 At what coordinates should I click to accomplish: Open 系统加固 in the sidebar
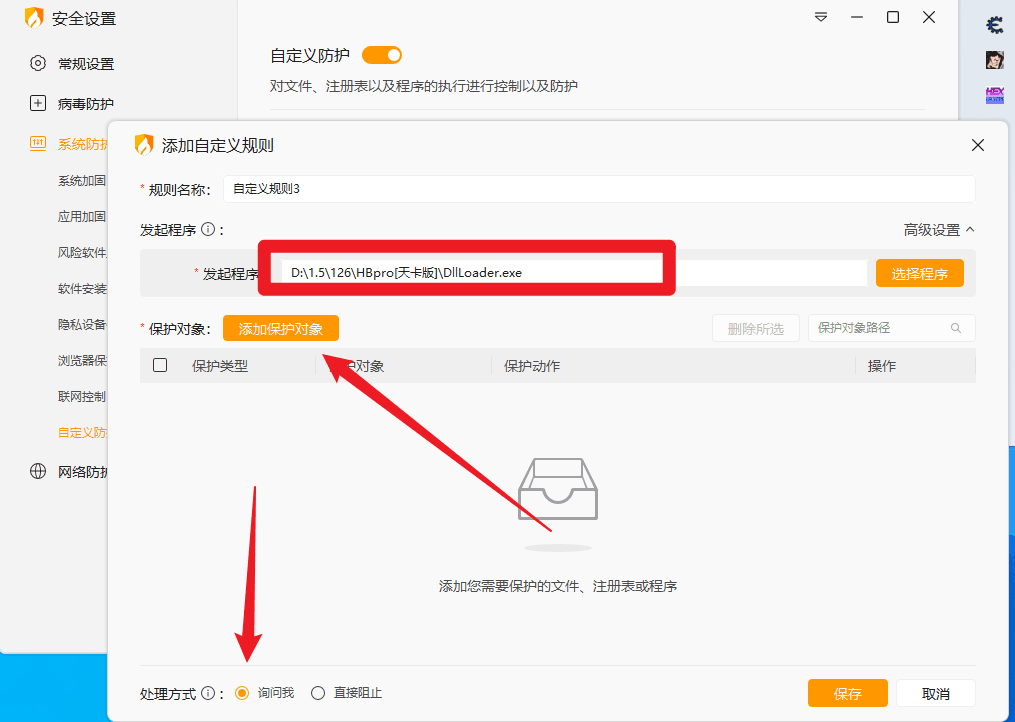[x=82, y=181]
